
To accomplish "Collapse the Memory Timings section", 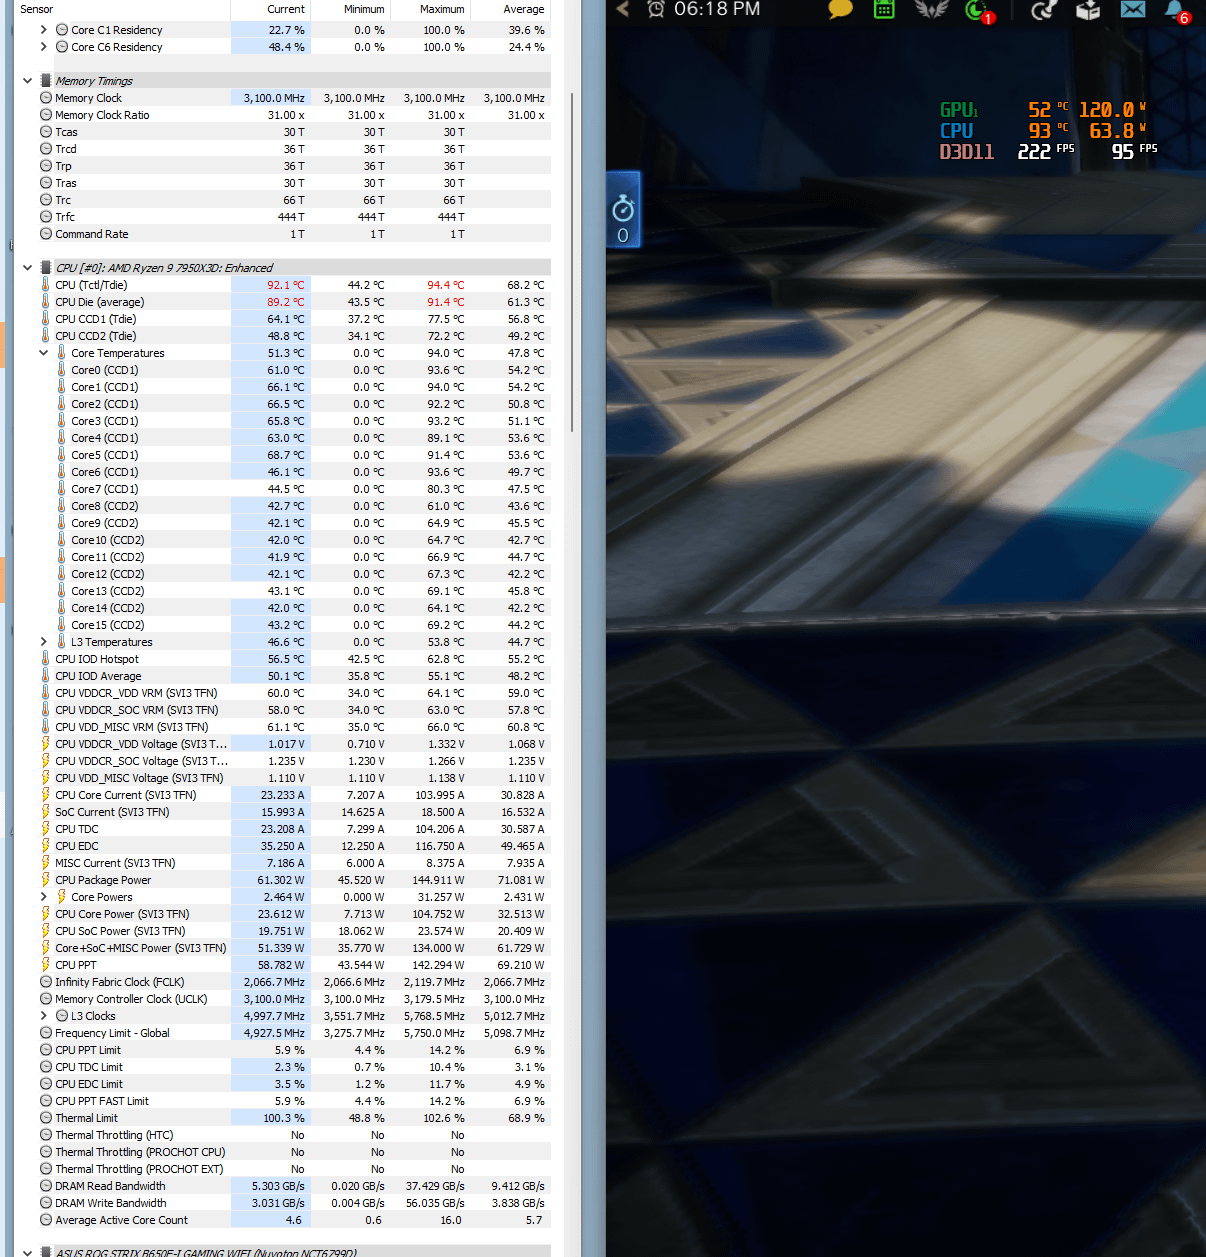I will [x=27, y=81].
